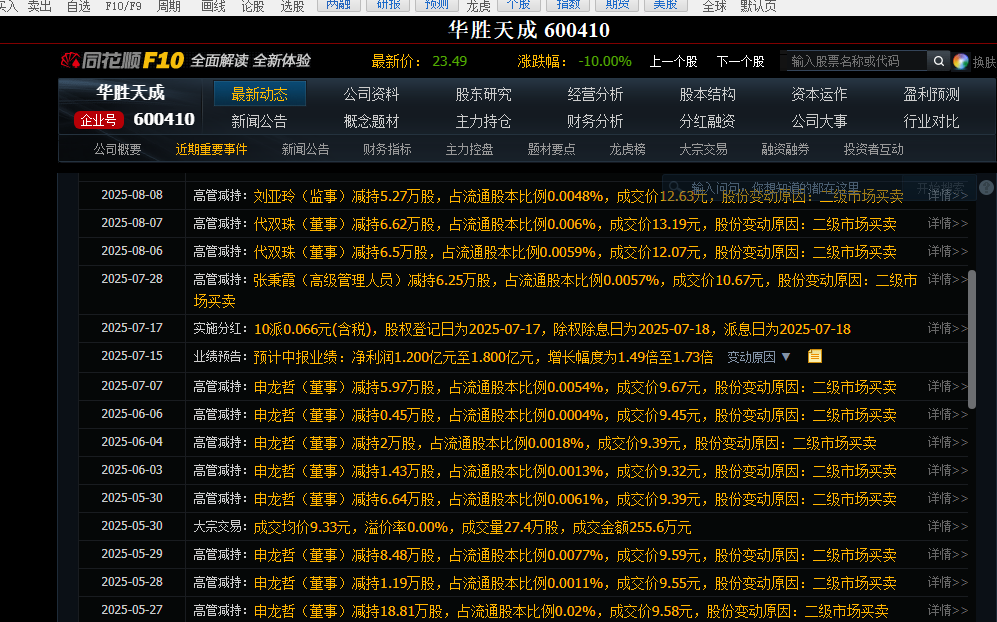Image resolution: width=997 pixels, height=622 pixels.
Task: Click the F10/F9 item in the top toolbar
Action: coord(123,7)
